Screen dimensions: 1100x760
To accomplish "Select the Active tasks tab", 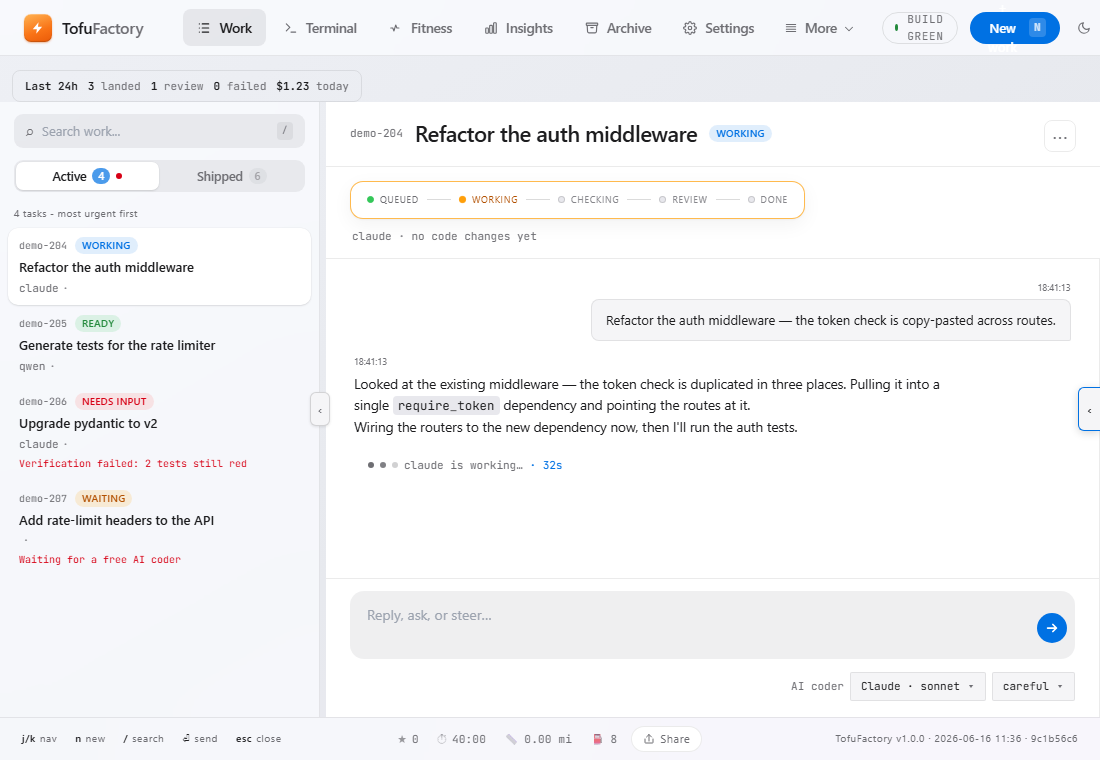I will pyautogui.click(x=88, y=176).
